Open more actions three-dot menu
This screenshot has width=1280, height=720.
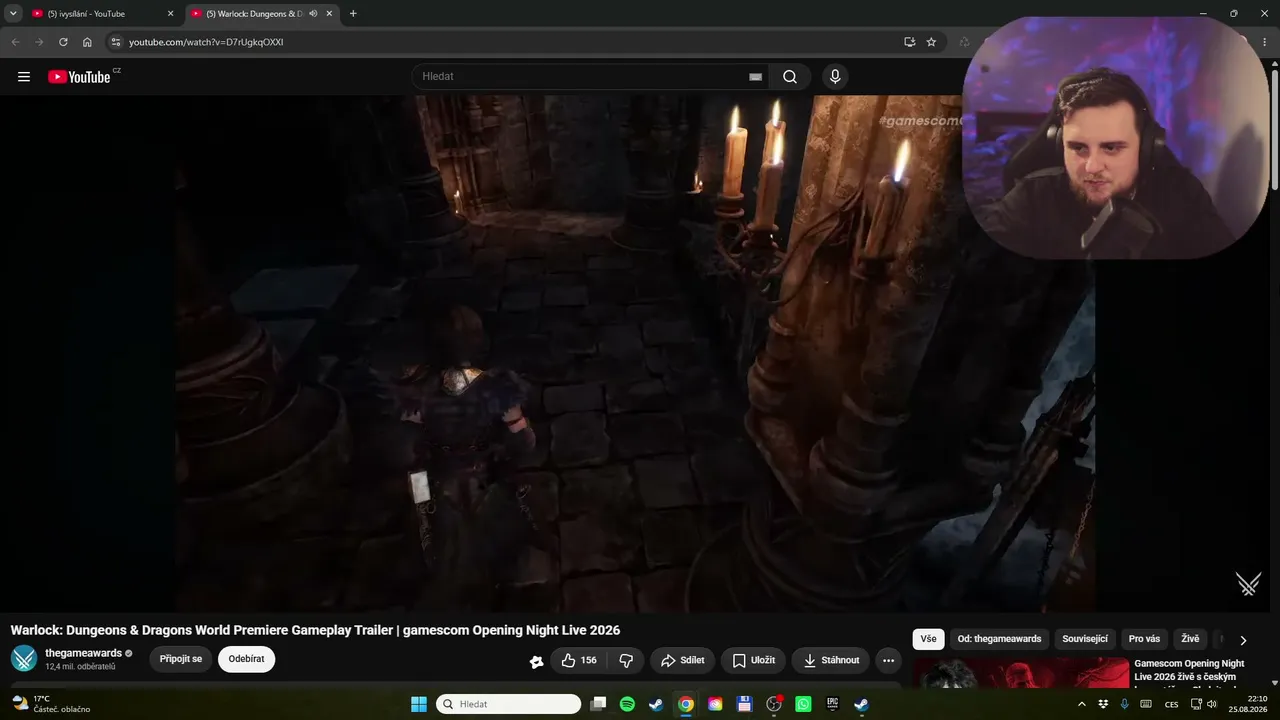(888, 660)
